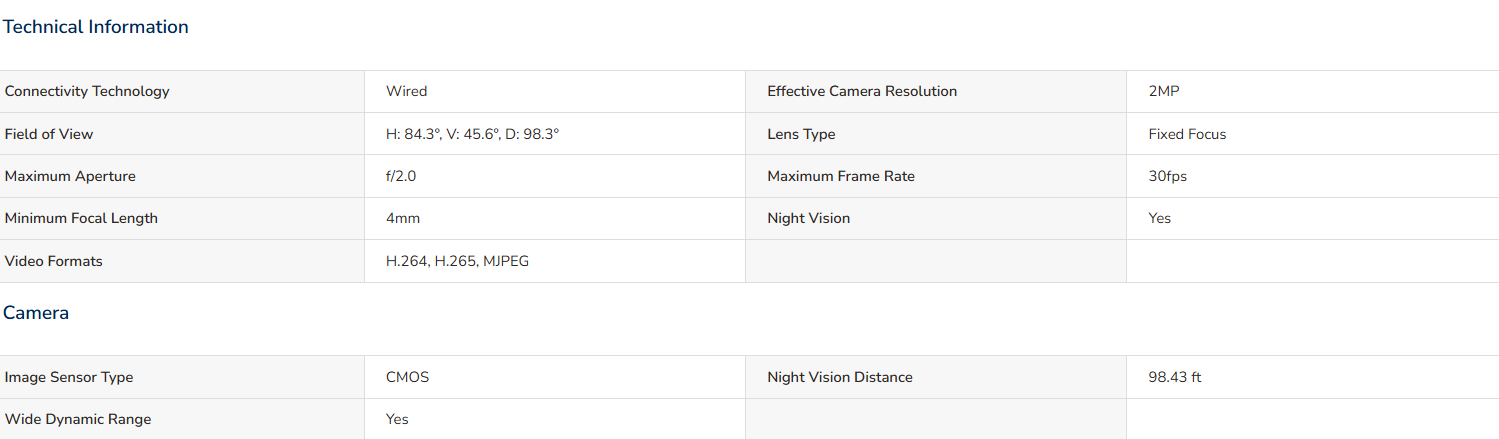
Task: Select the Connectivity Technology label
Action: [87, 91]
